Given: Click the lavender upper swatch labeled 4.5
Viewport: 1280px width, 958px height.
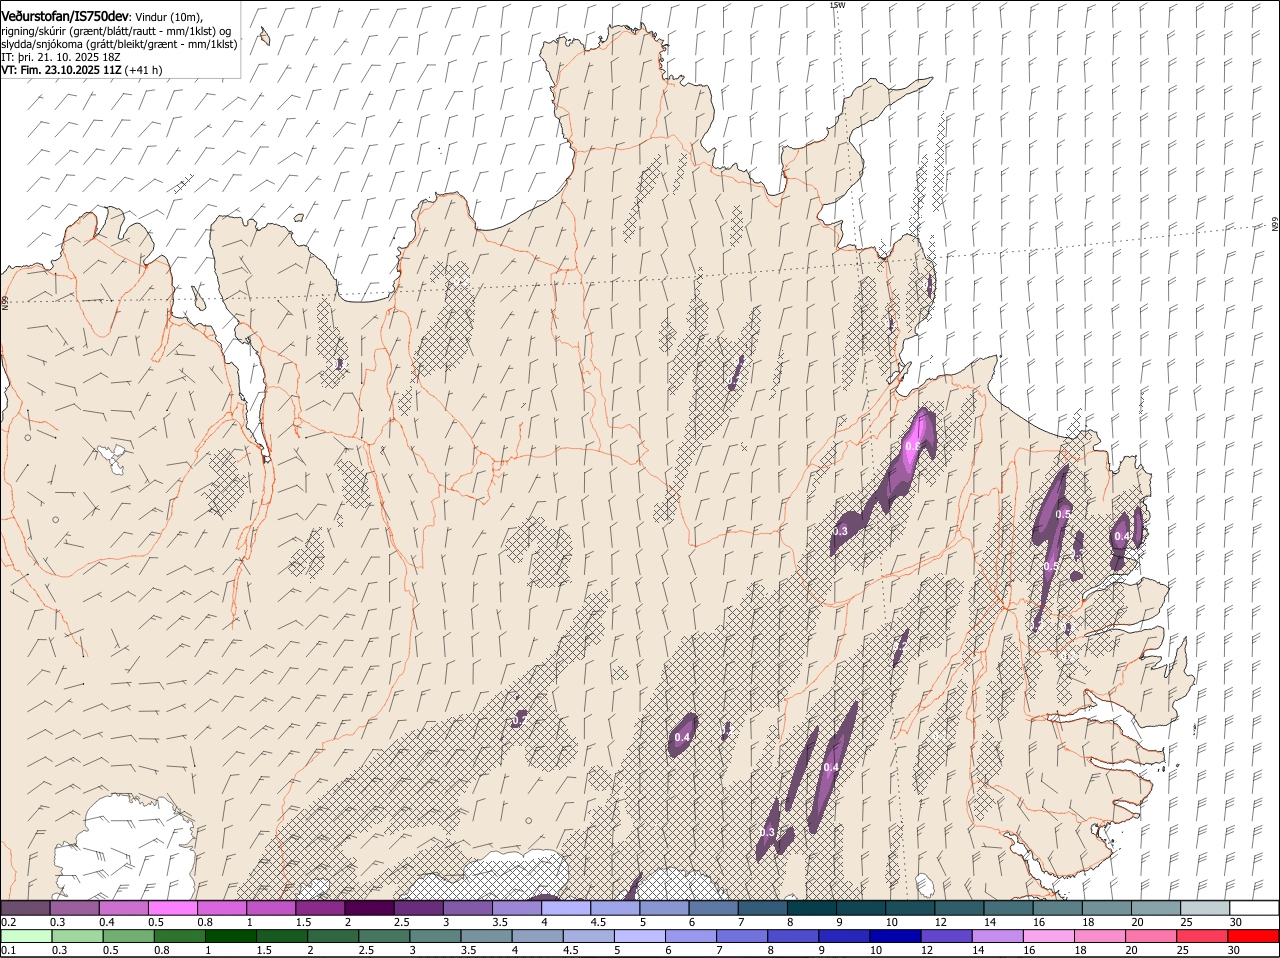Looking at the screenshot, I should pos(615,908).
